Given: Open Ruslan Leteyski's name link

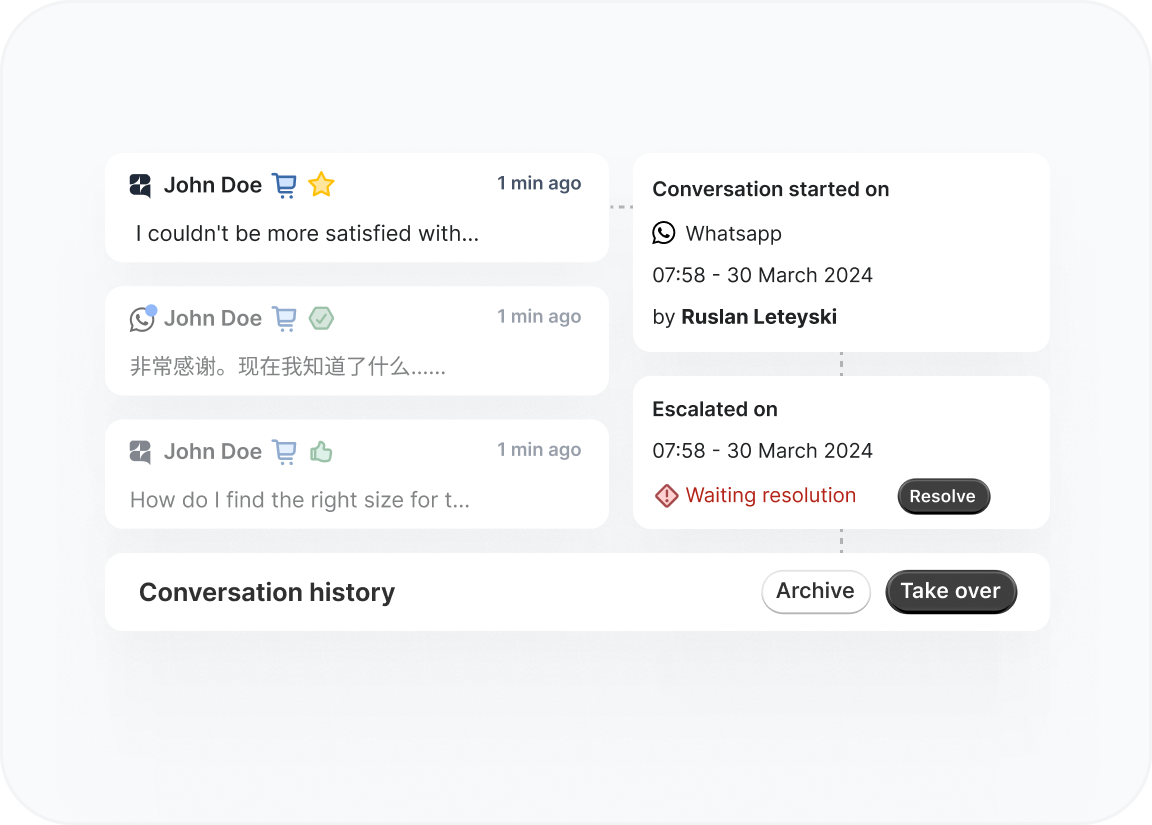Looking at the screenshot, I should 759,317.
